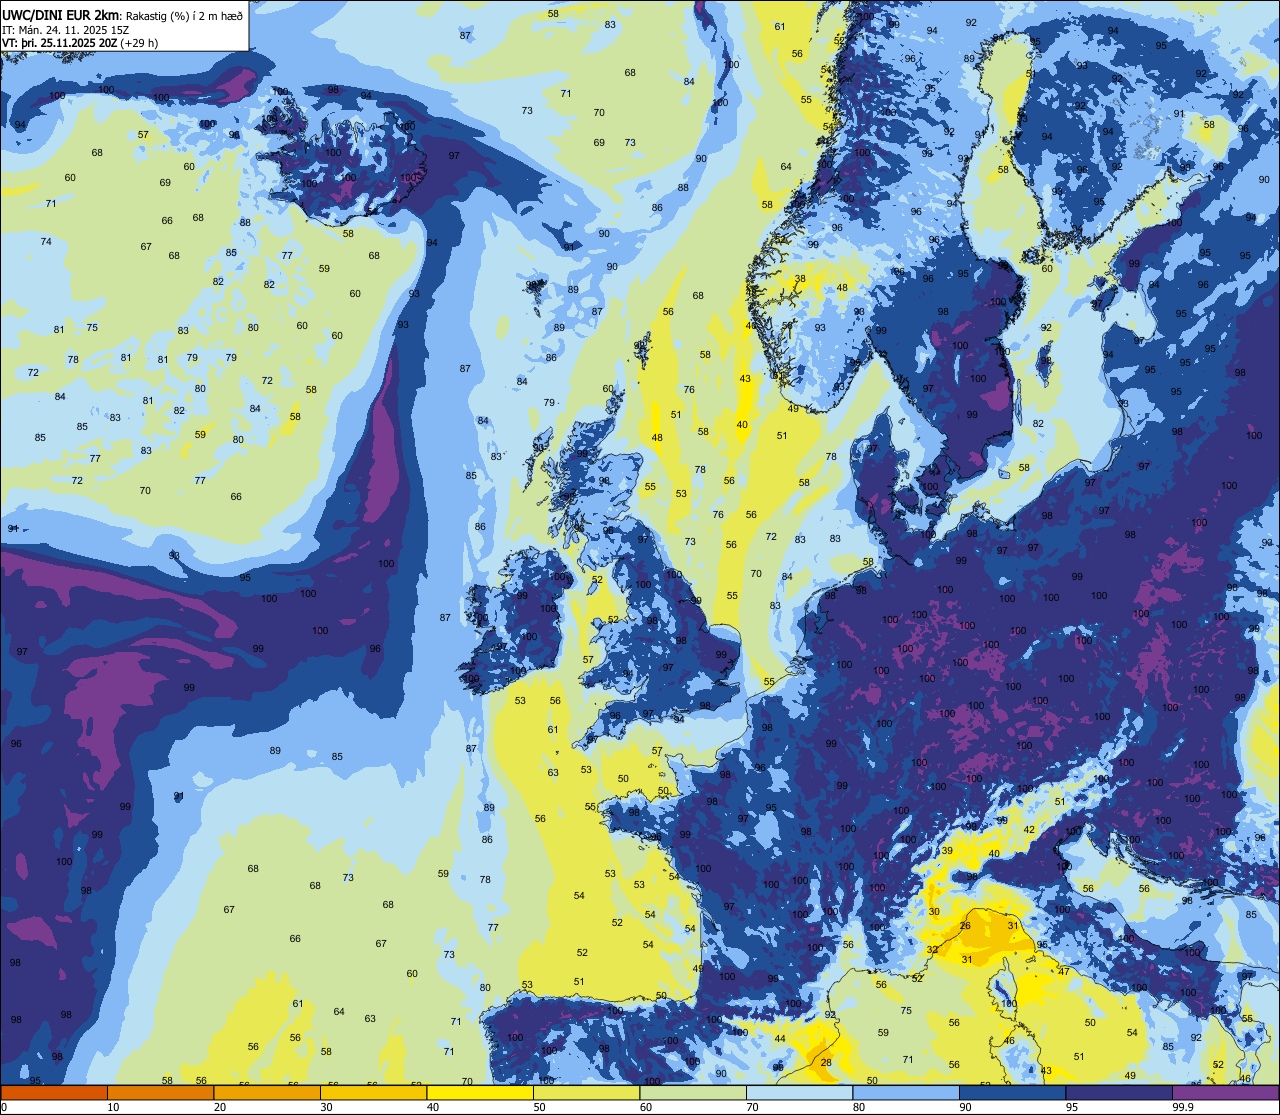Click the humidity value '28' on the map
This screenshot has height=1115, width=1280.
(826, 1063)
